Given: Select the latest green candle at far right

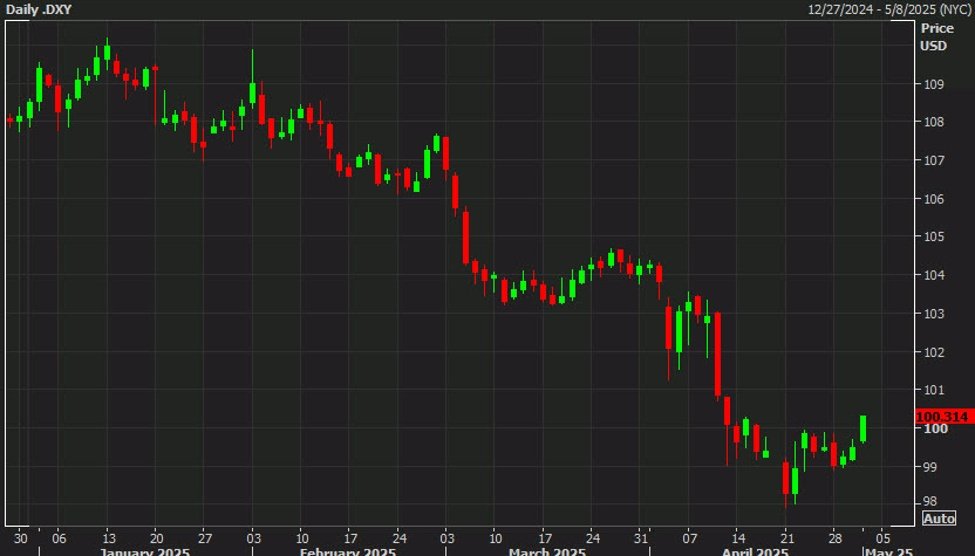Looking at the screenshot, I should tap(863, 428).
